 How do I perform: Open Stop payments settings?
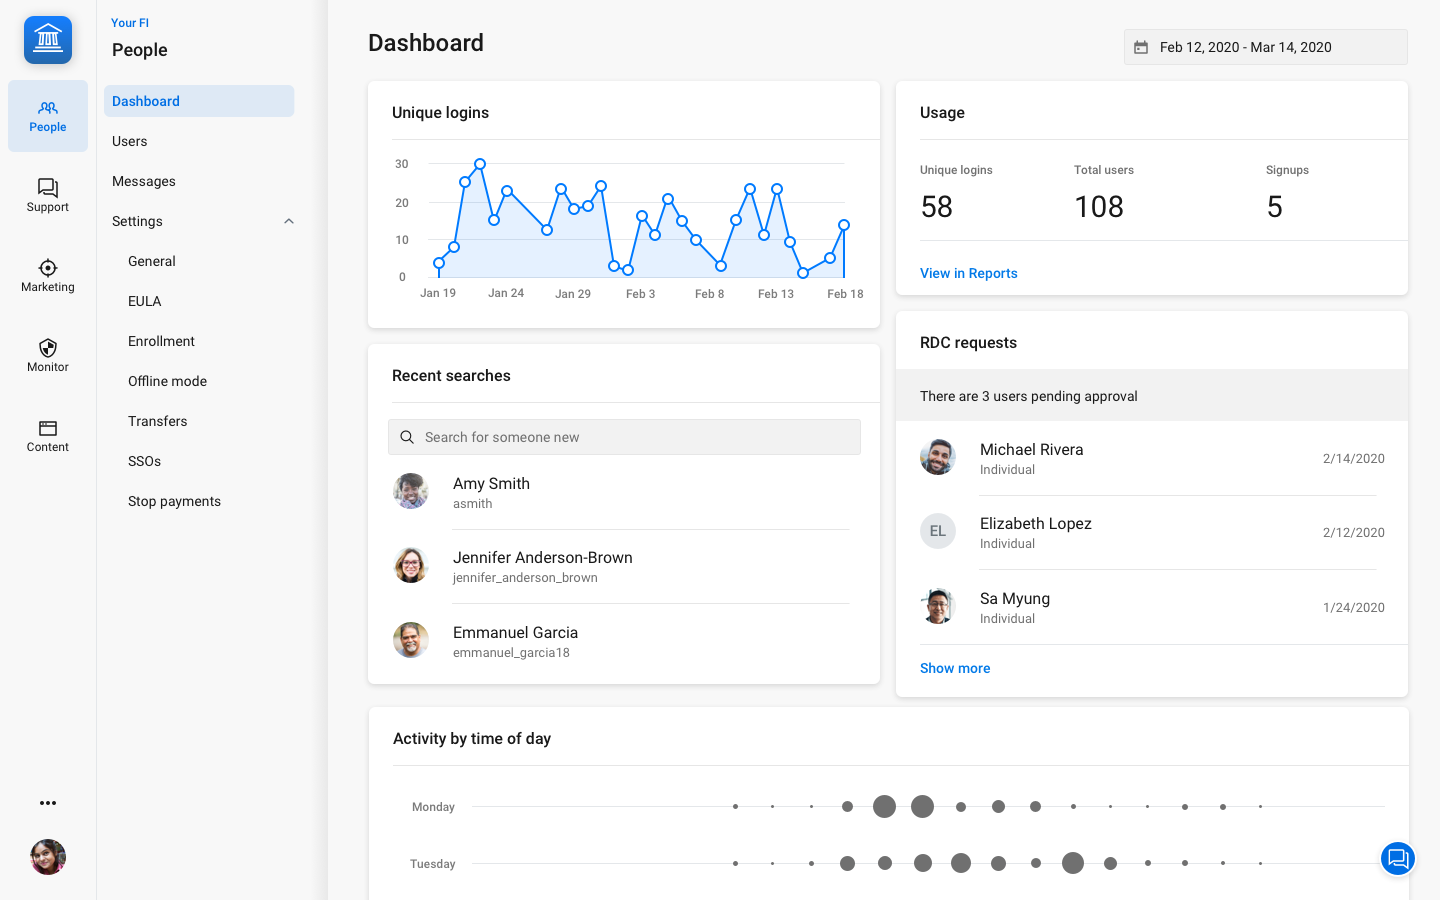[x=174, y=501]
